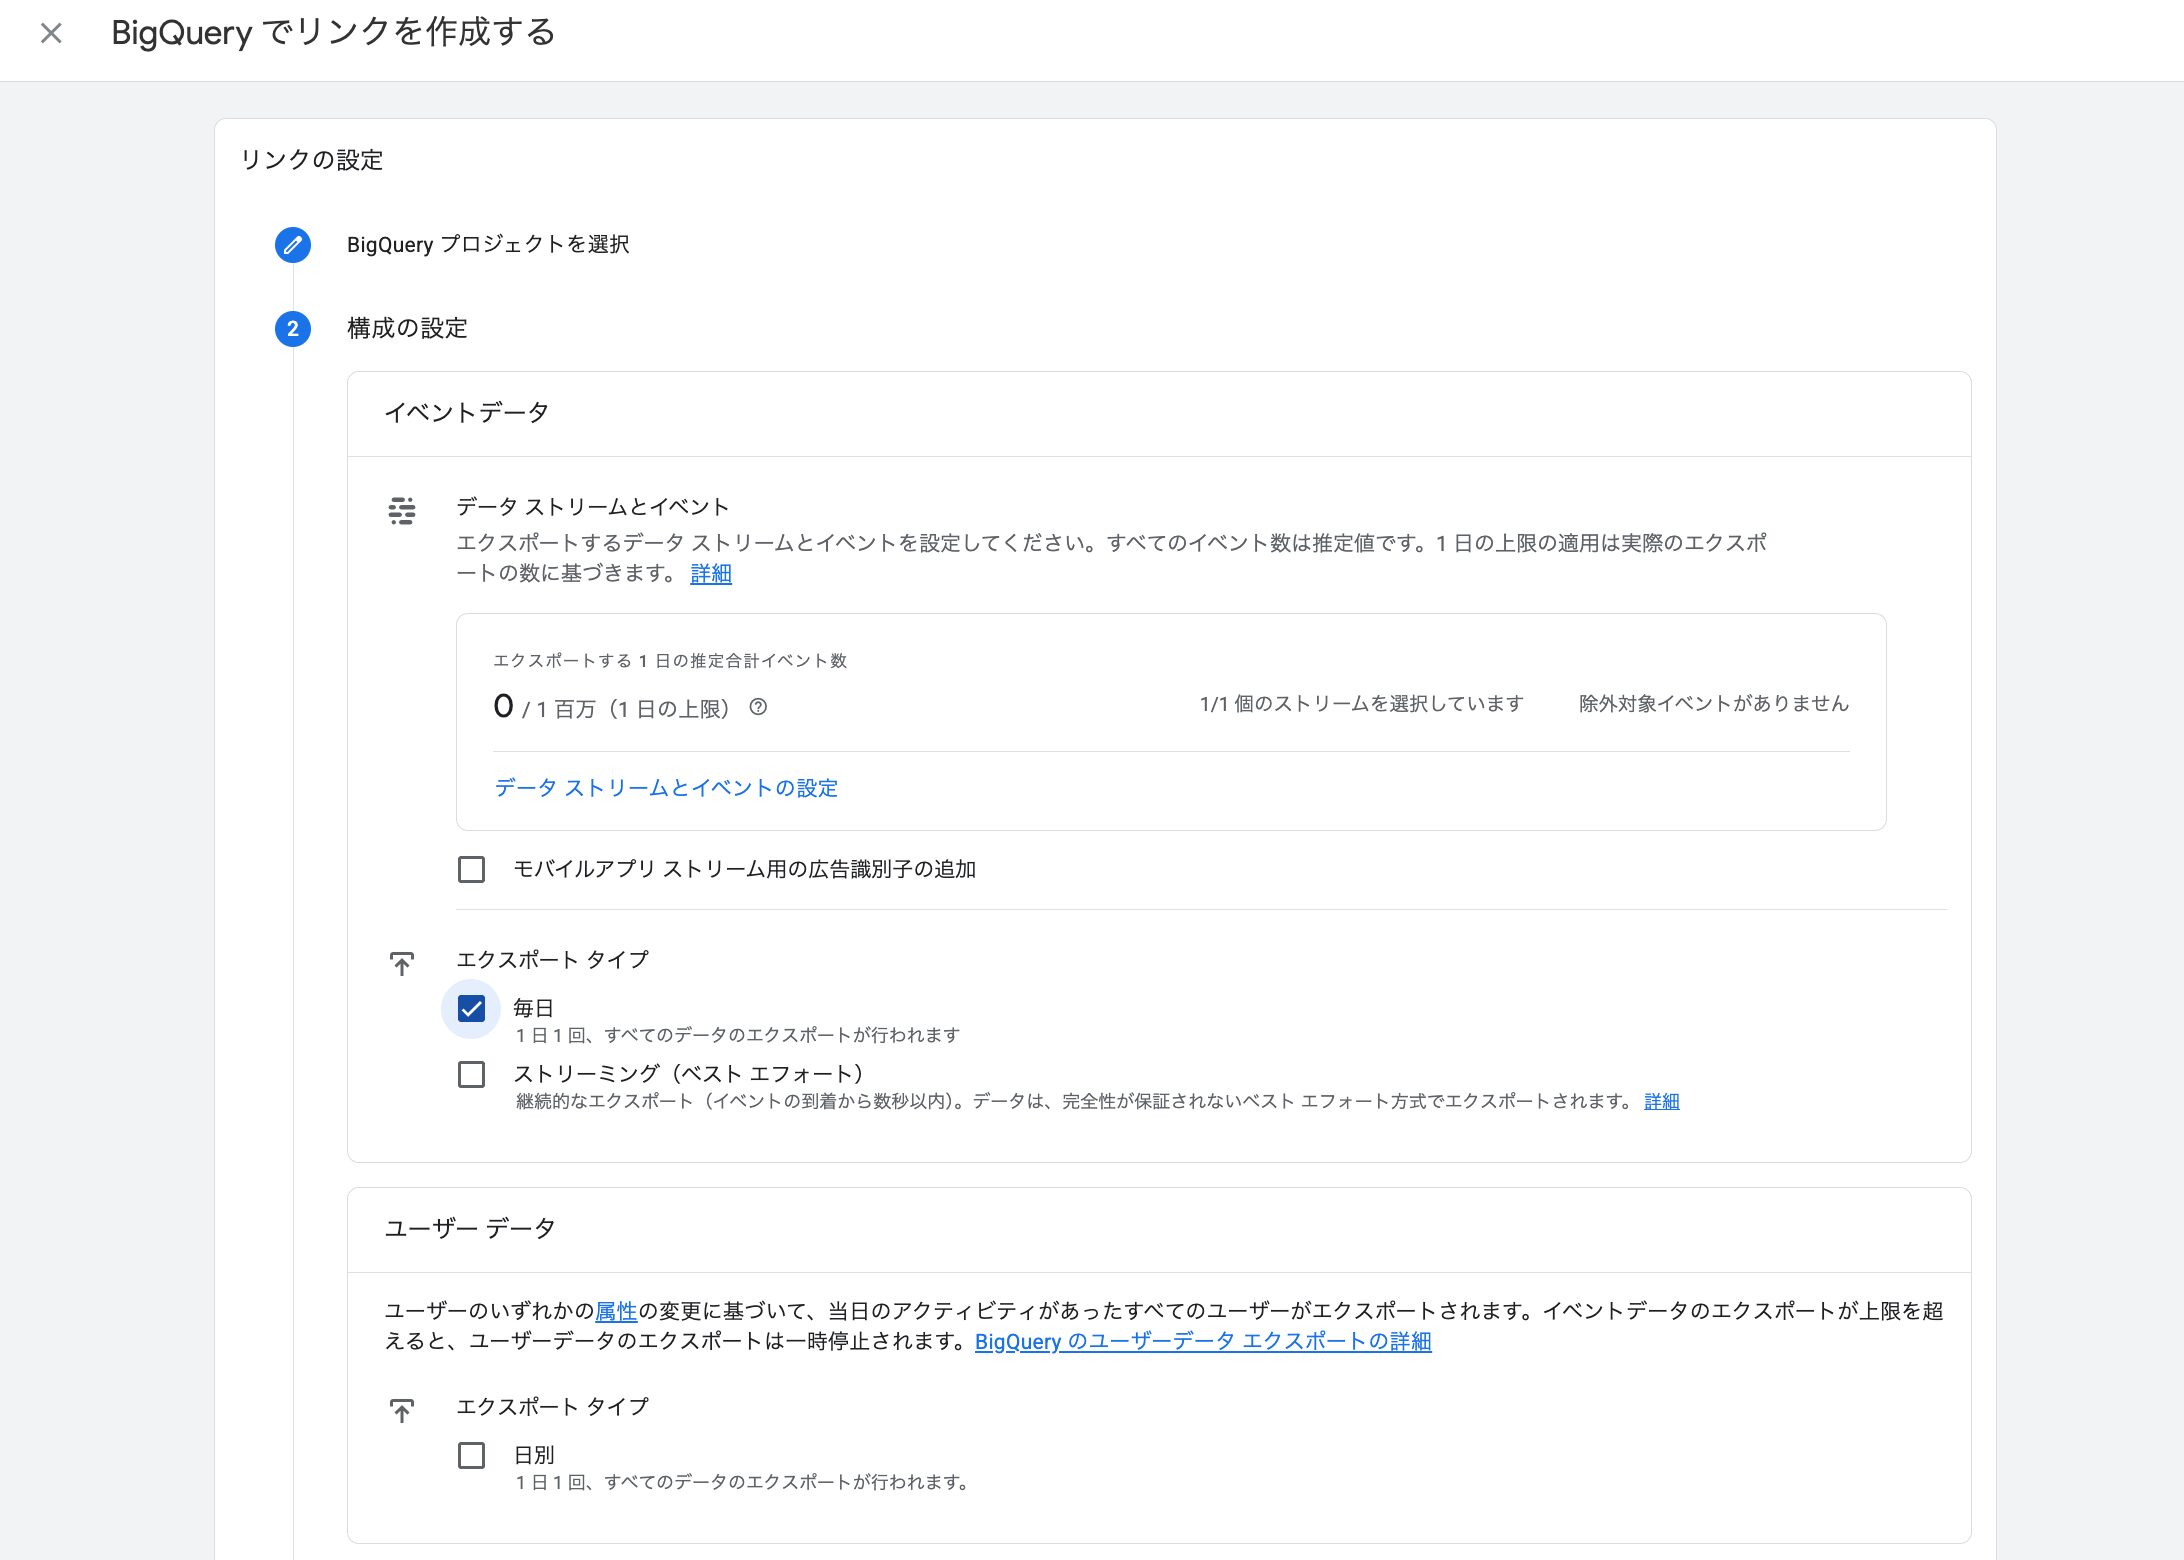Open the 属性 link in user data text
This screenshot has width=2184, height=1560.
tap(616, 1311)
